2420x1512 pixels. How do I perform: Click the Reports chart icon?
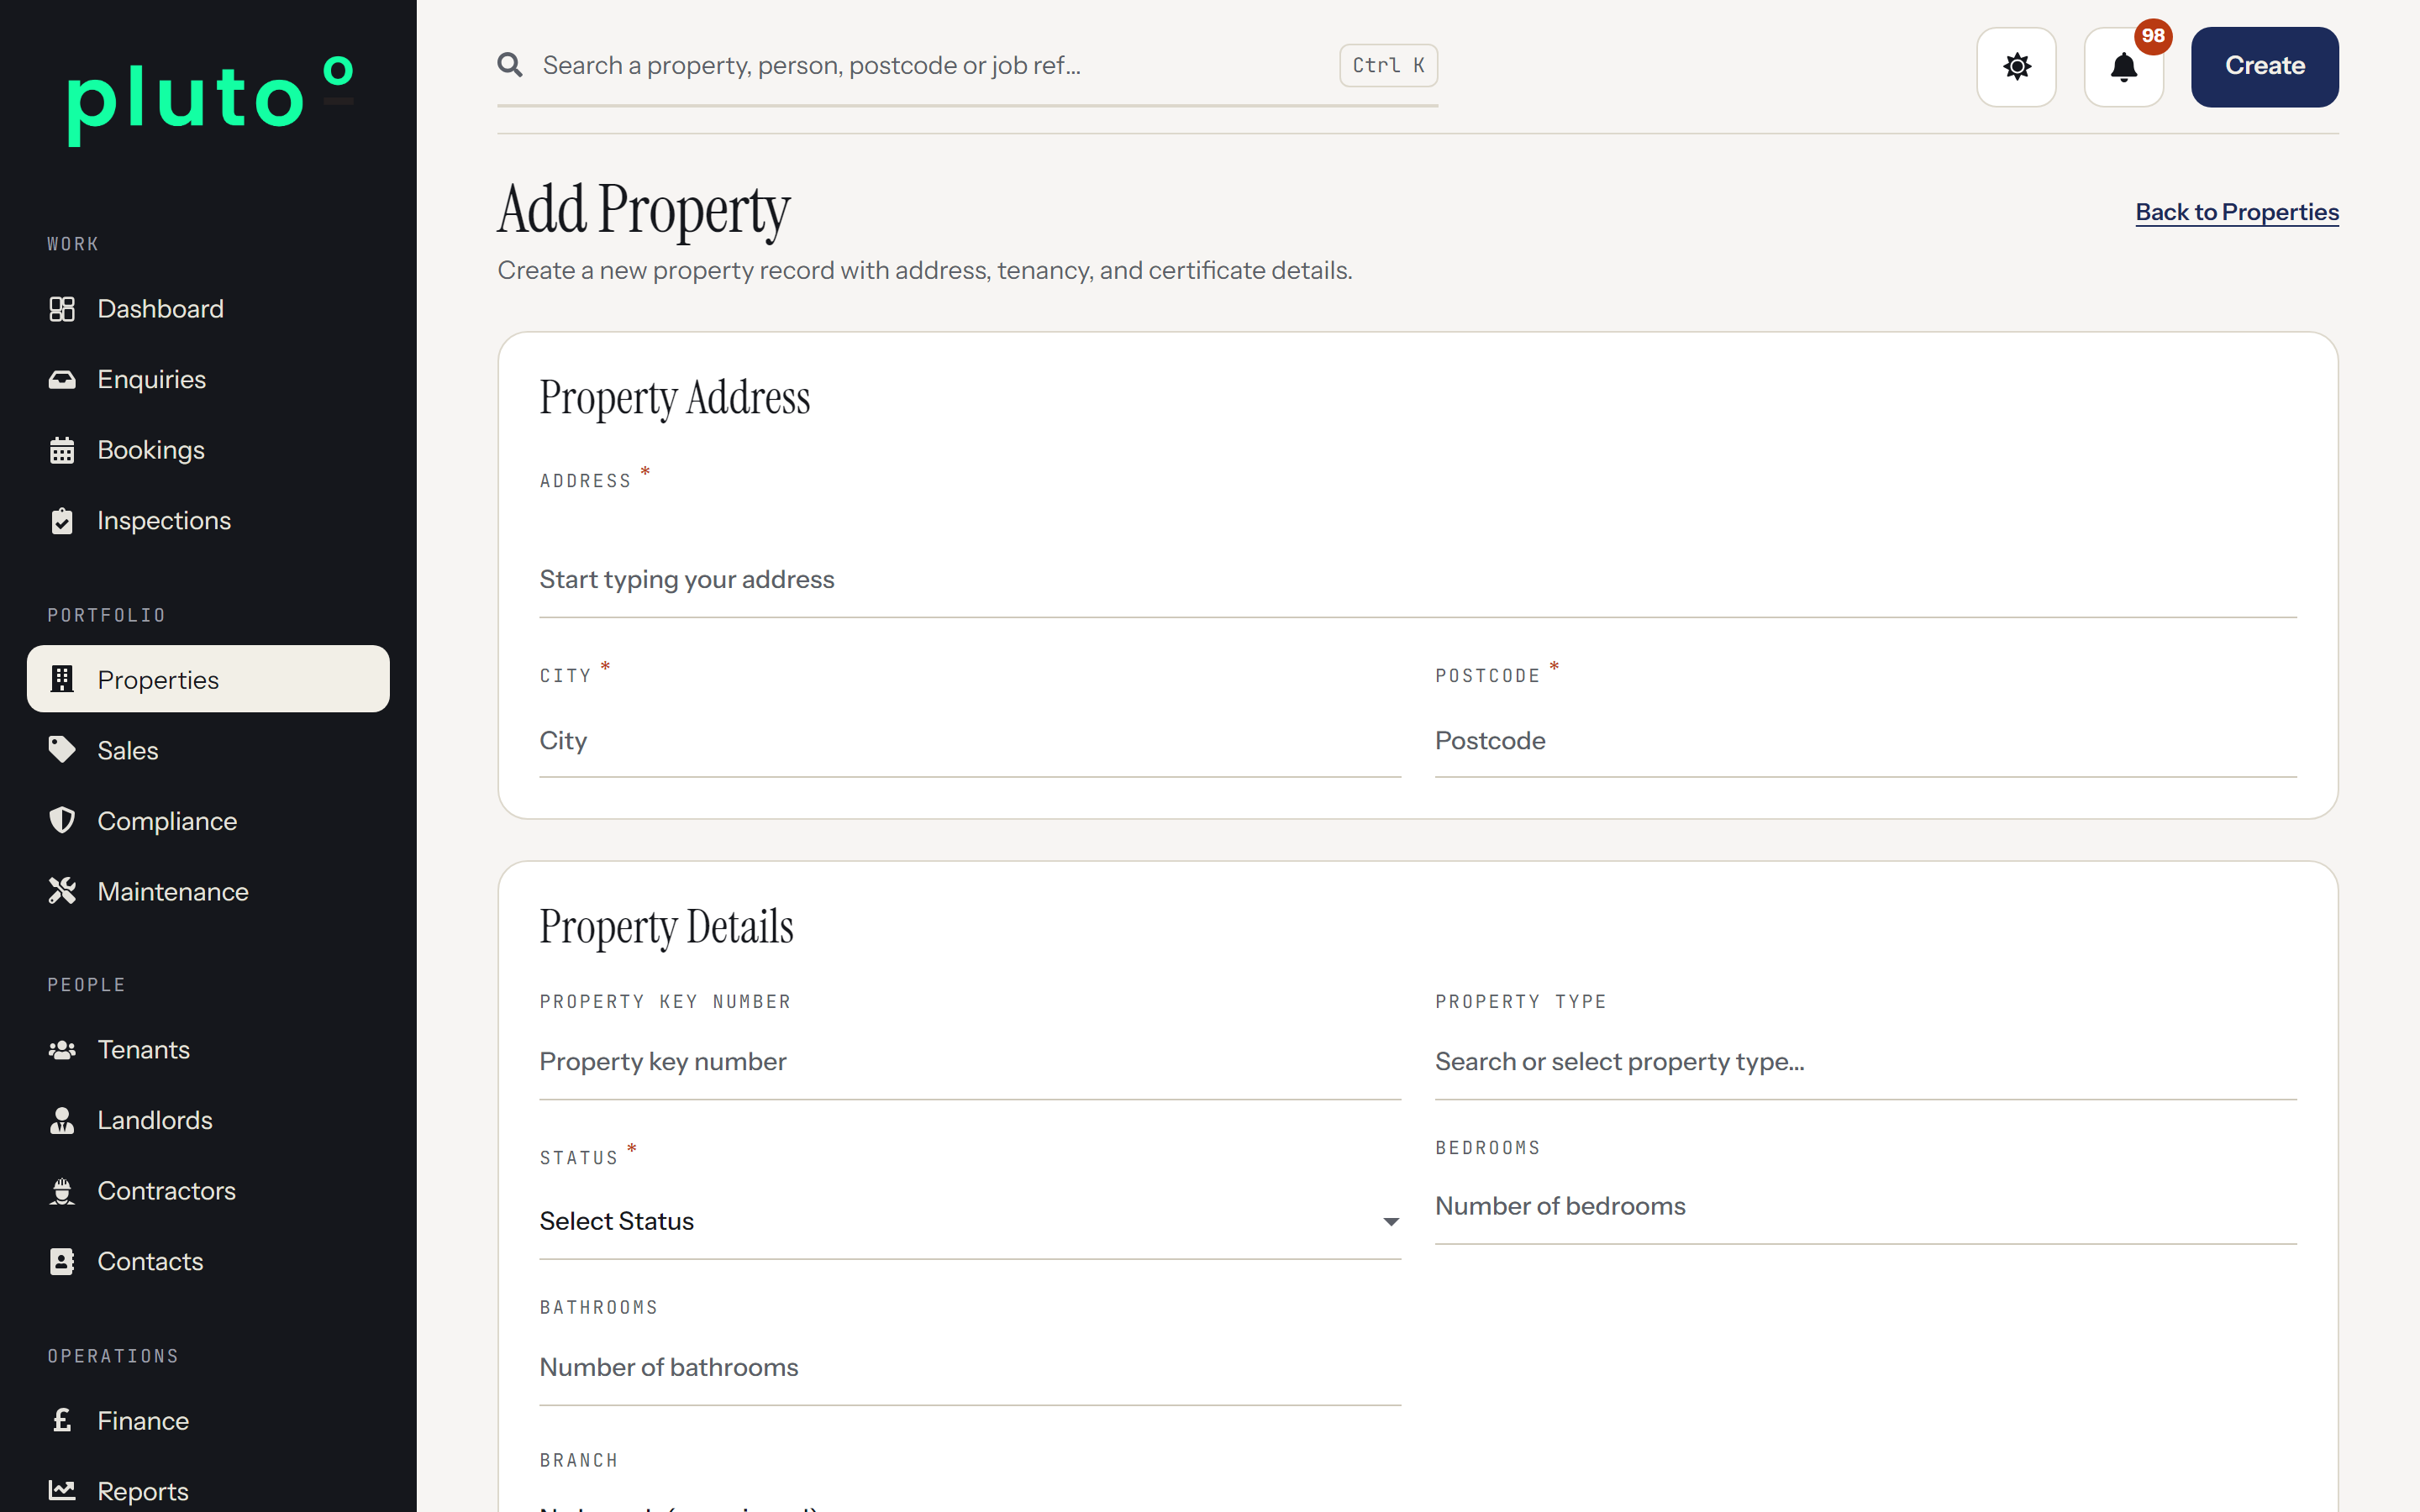click(x=62, y=1490)
